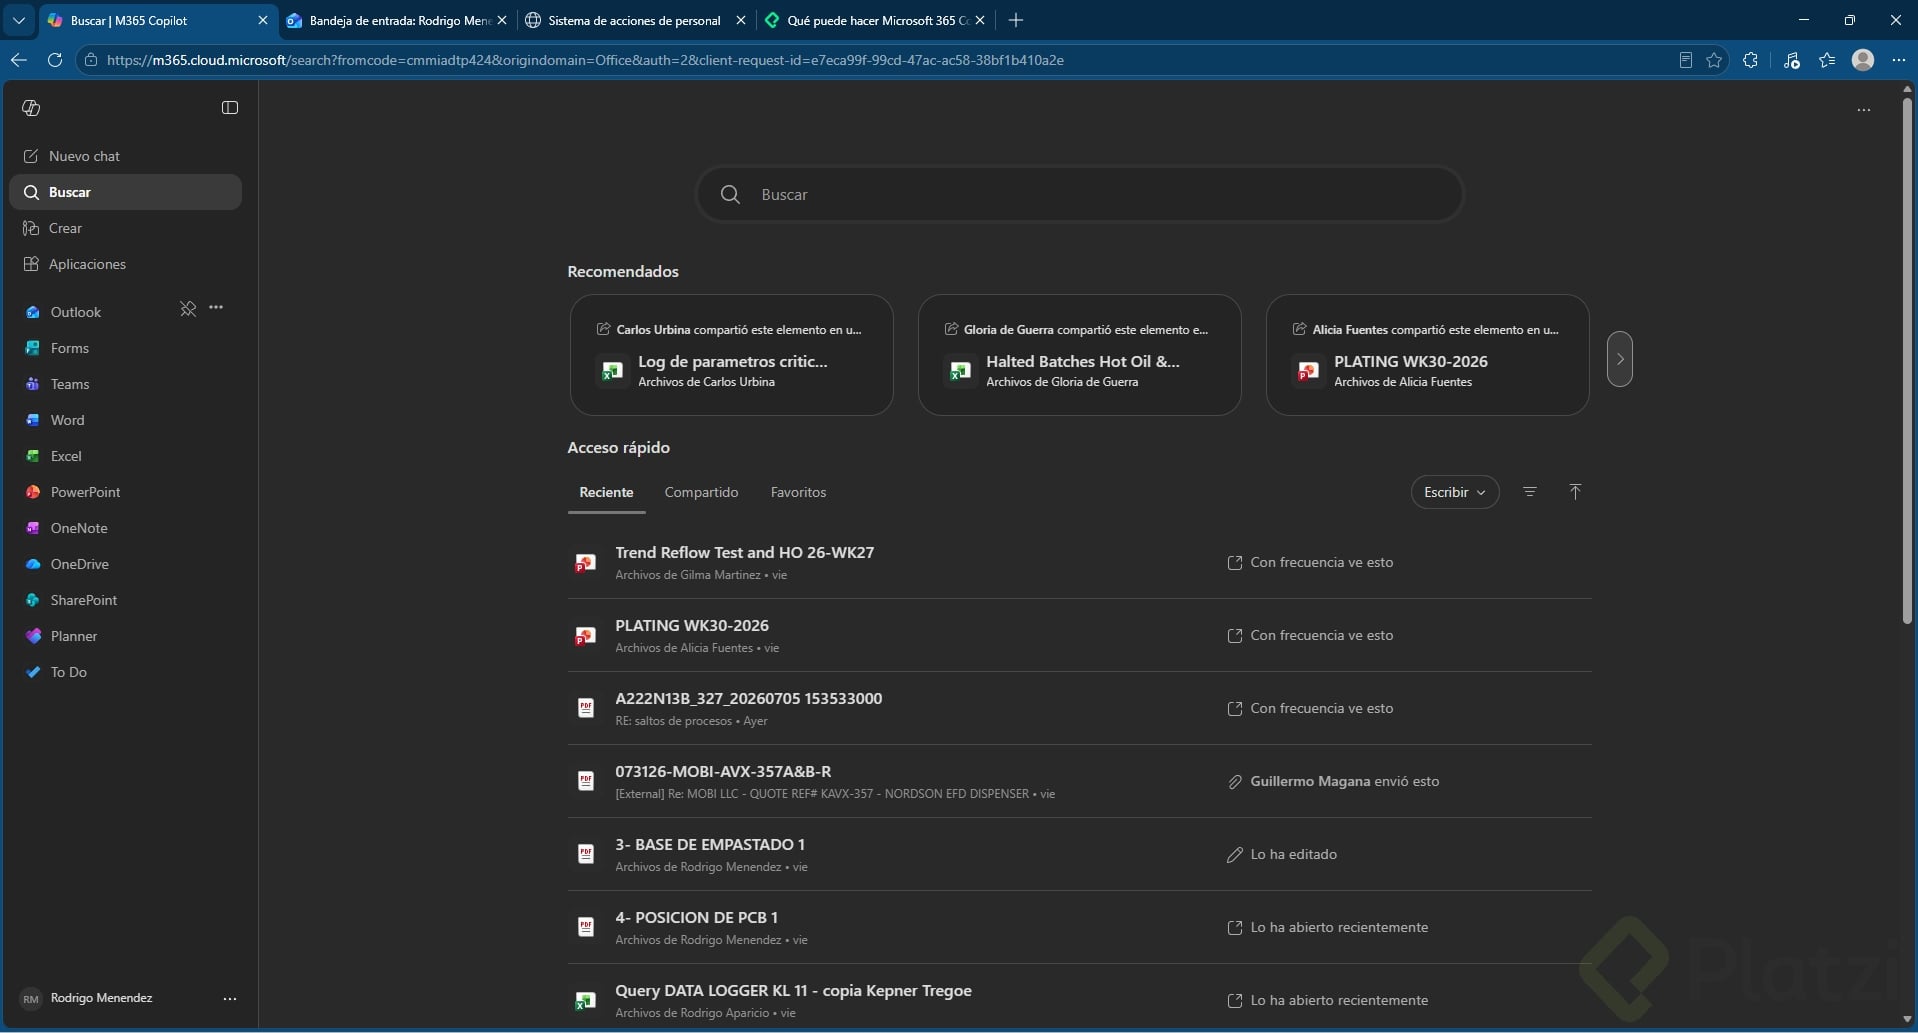Click Lo ha editado status text

pyautogui.click(x=1293, y=855)
